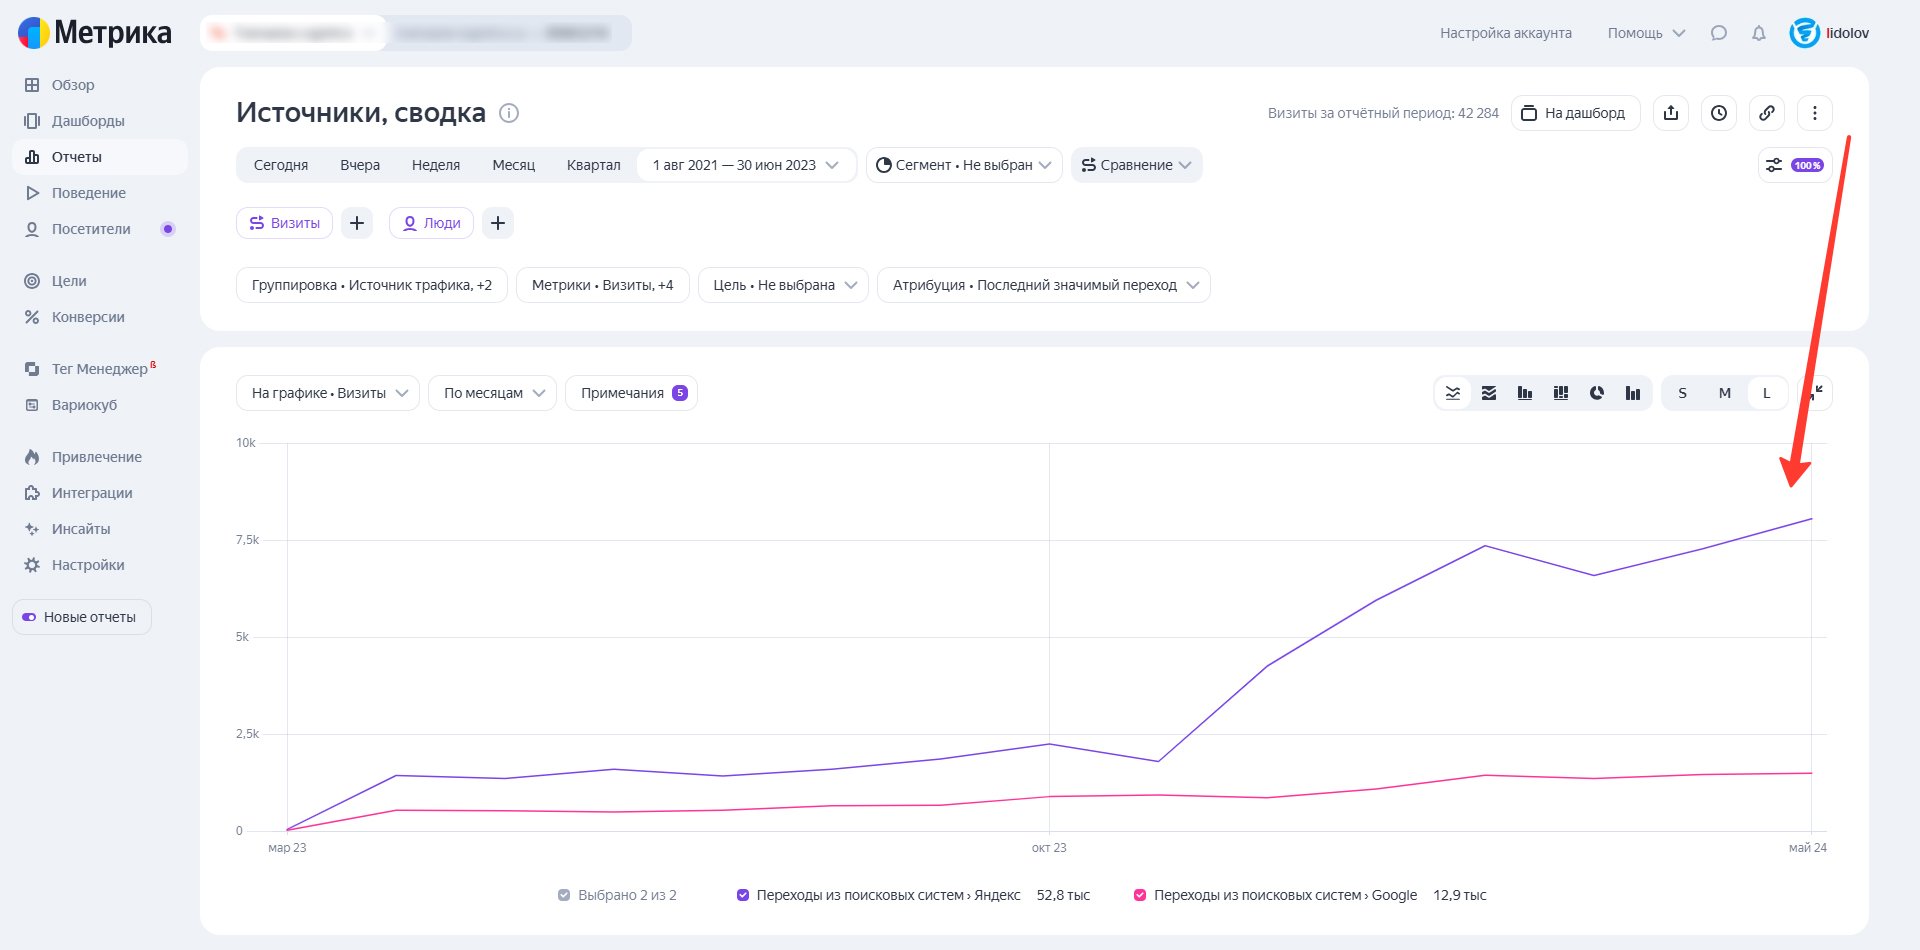Open the Примечания button
1920x950 pixels.
(x=631, y=393)
